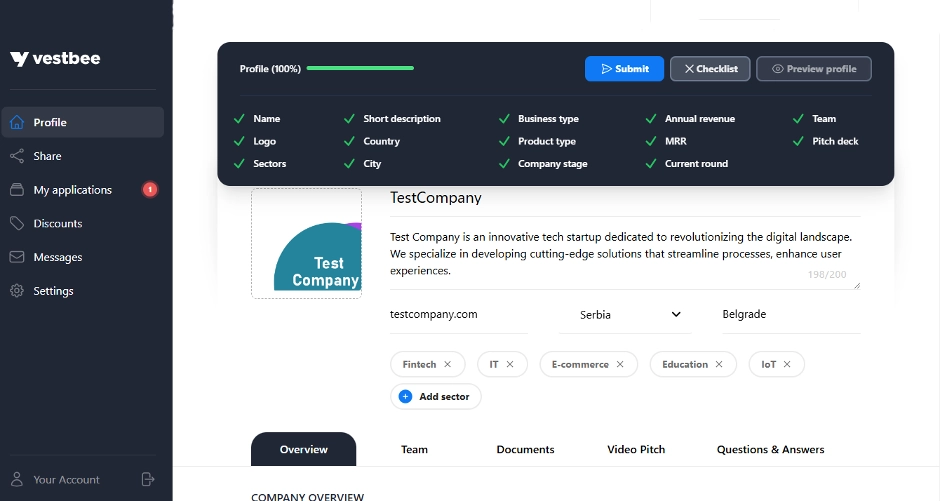Screen dimensions: 941x502
Task: Remove the IoT sector tag
Action: click(x=787, y=364)
